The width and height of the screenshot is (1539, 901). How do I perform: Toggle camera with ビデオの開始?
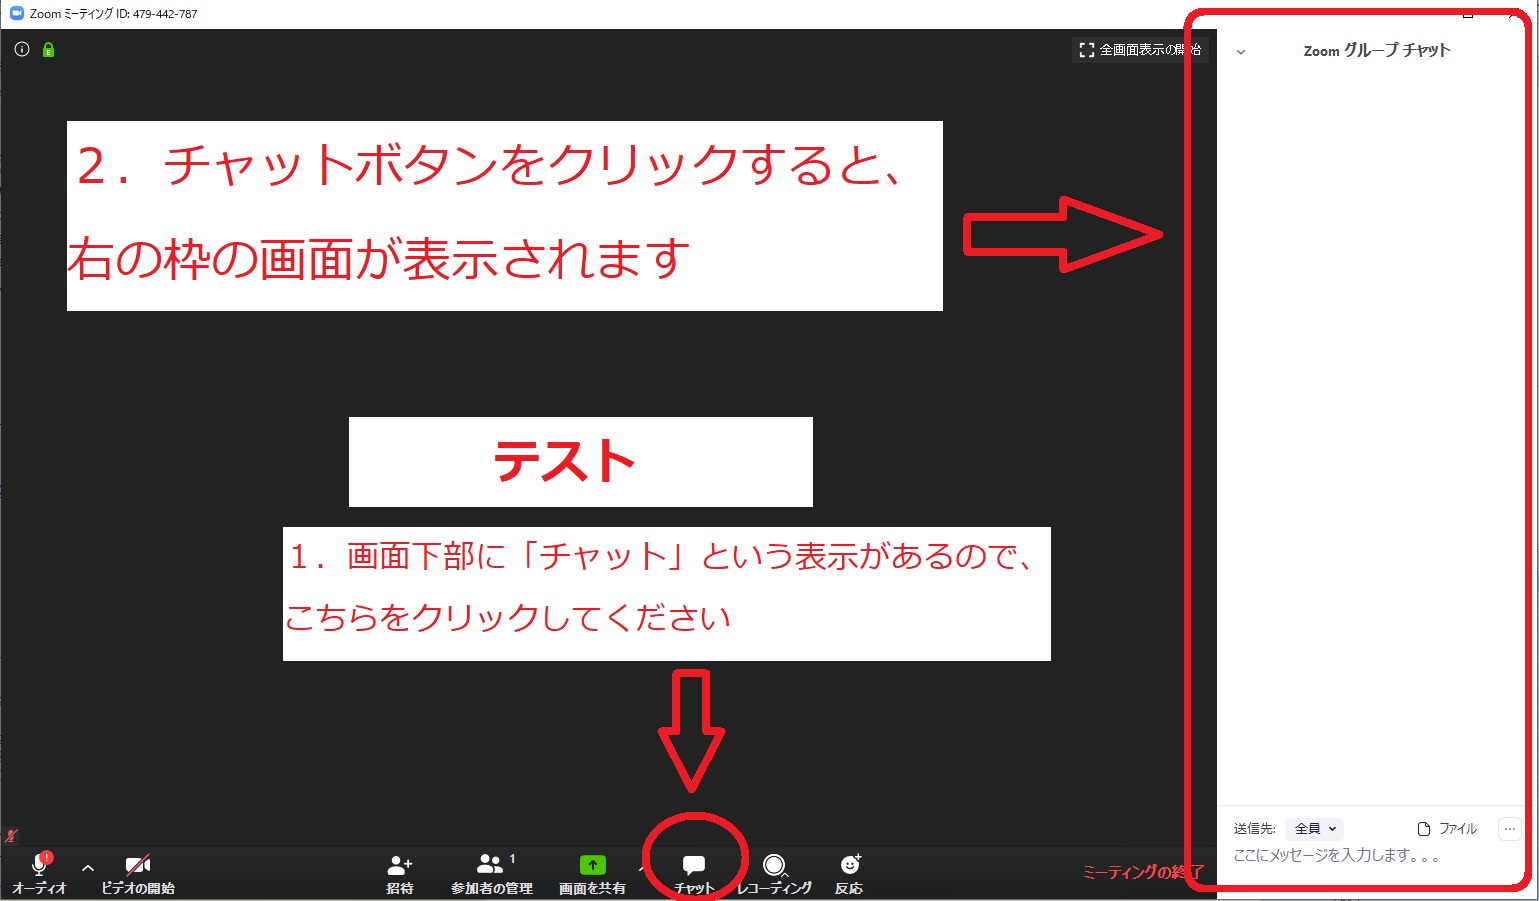138,866
